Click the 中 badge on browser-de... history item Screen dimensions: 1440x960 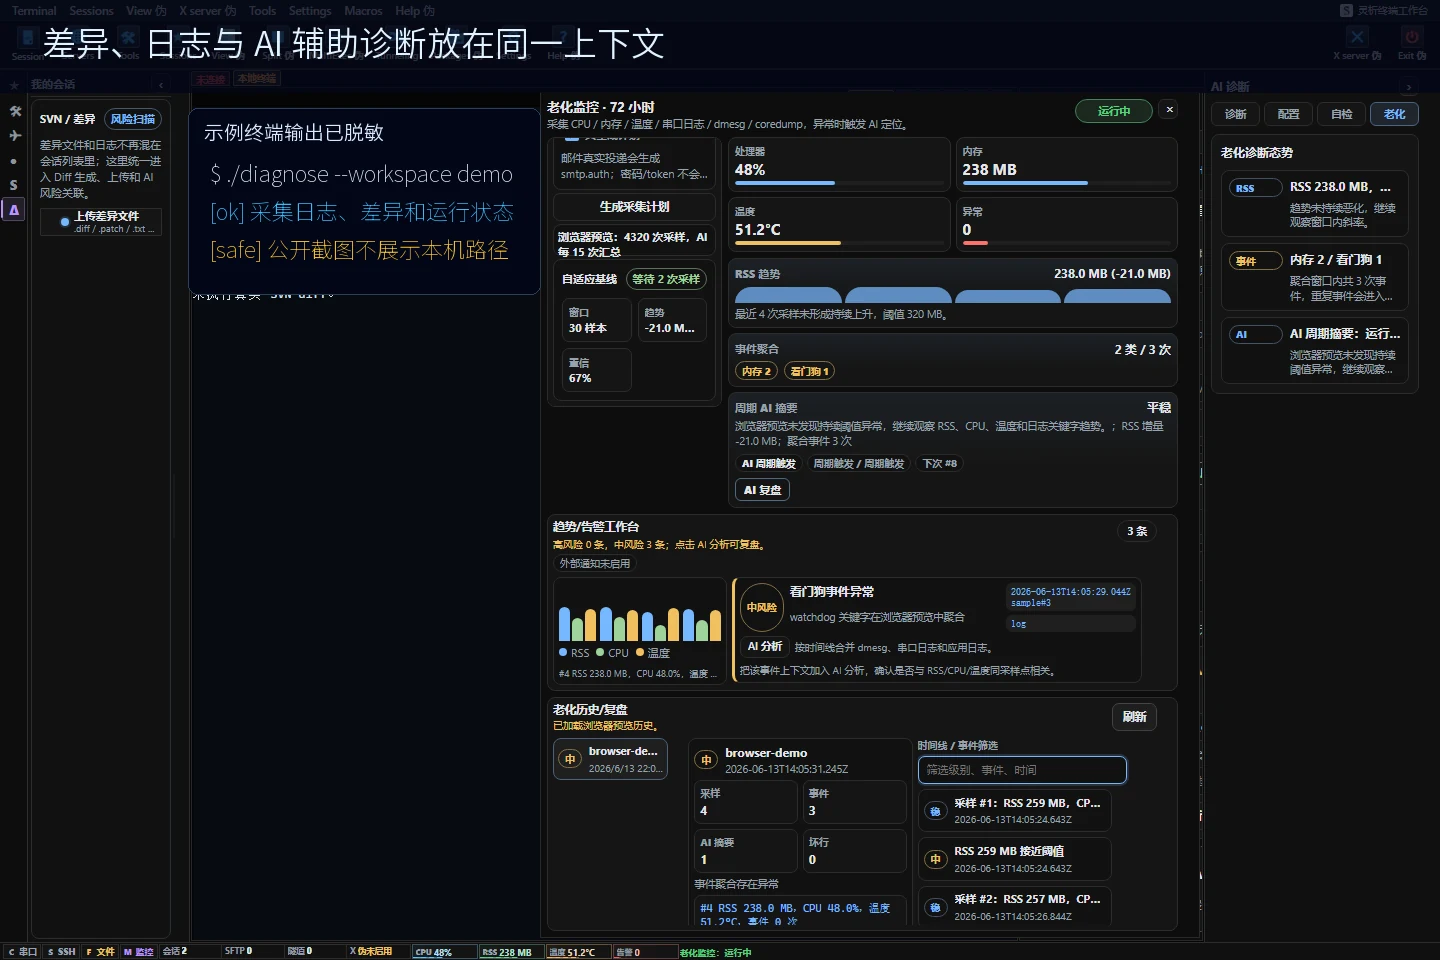coord(570,760)
